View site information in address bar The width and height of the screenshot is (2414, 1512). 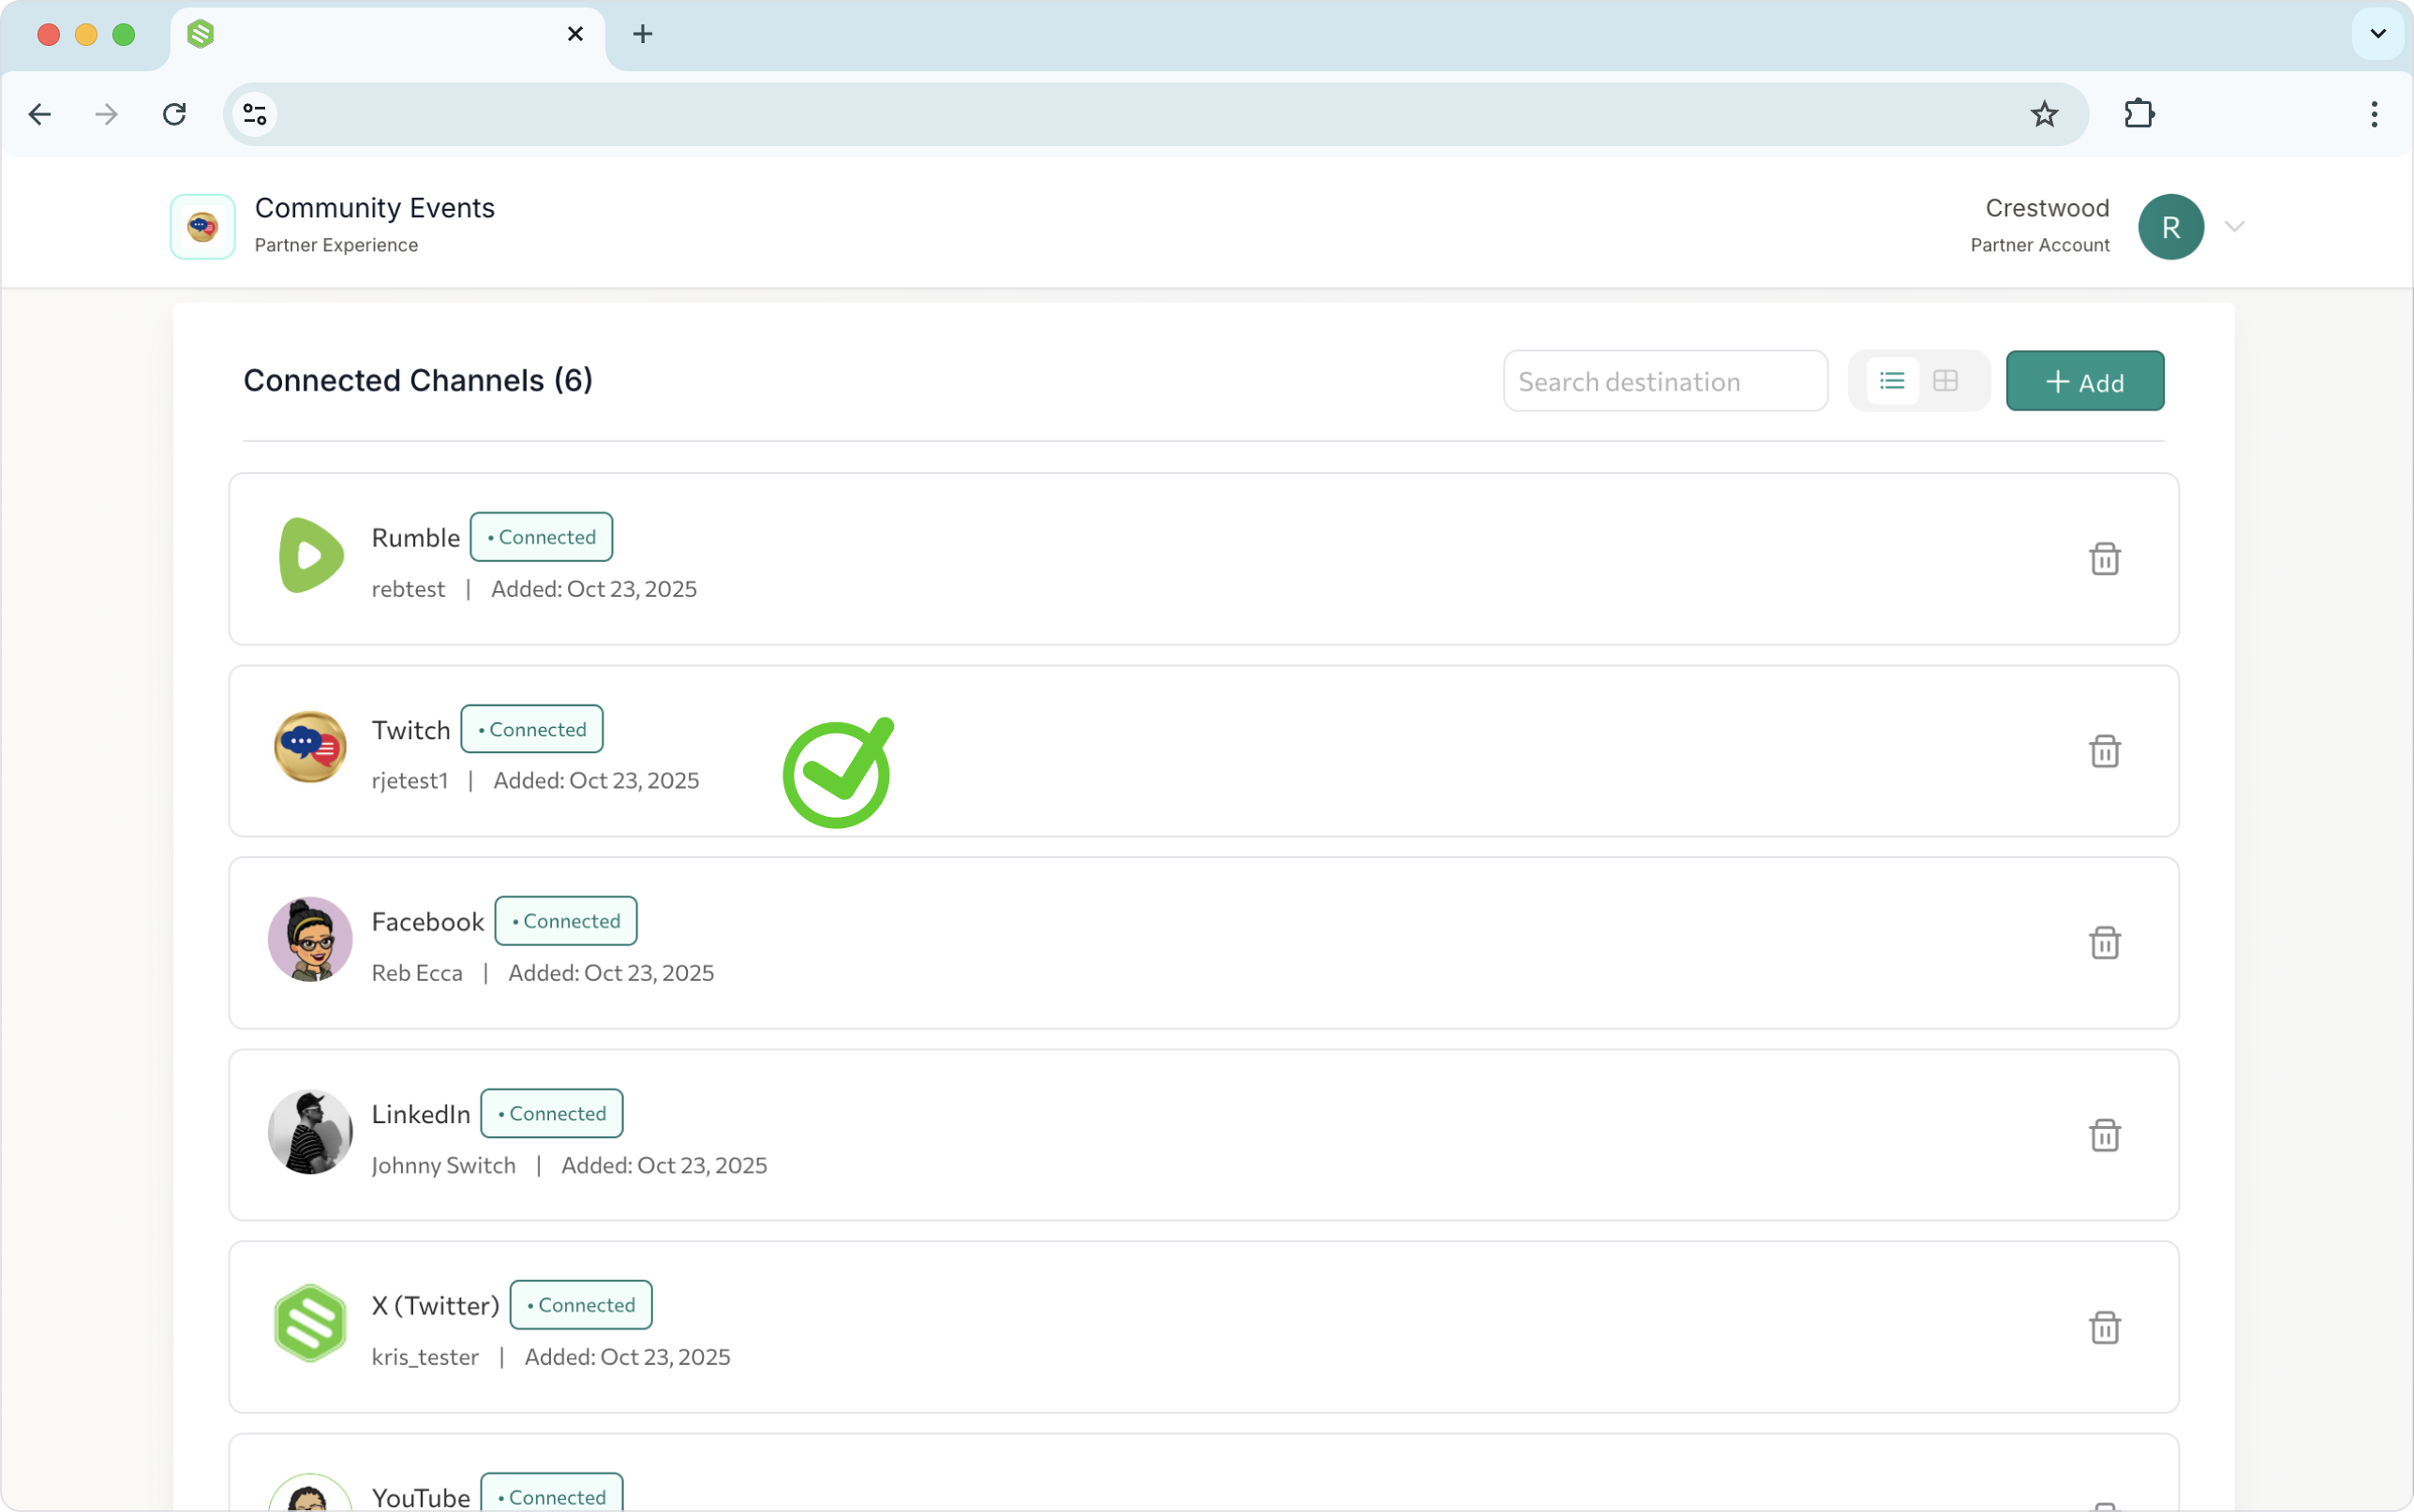(x=255, y=114)
